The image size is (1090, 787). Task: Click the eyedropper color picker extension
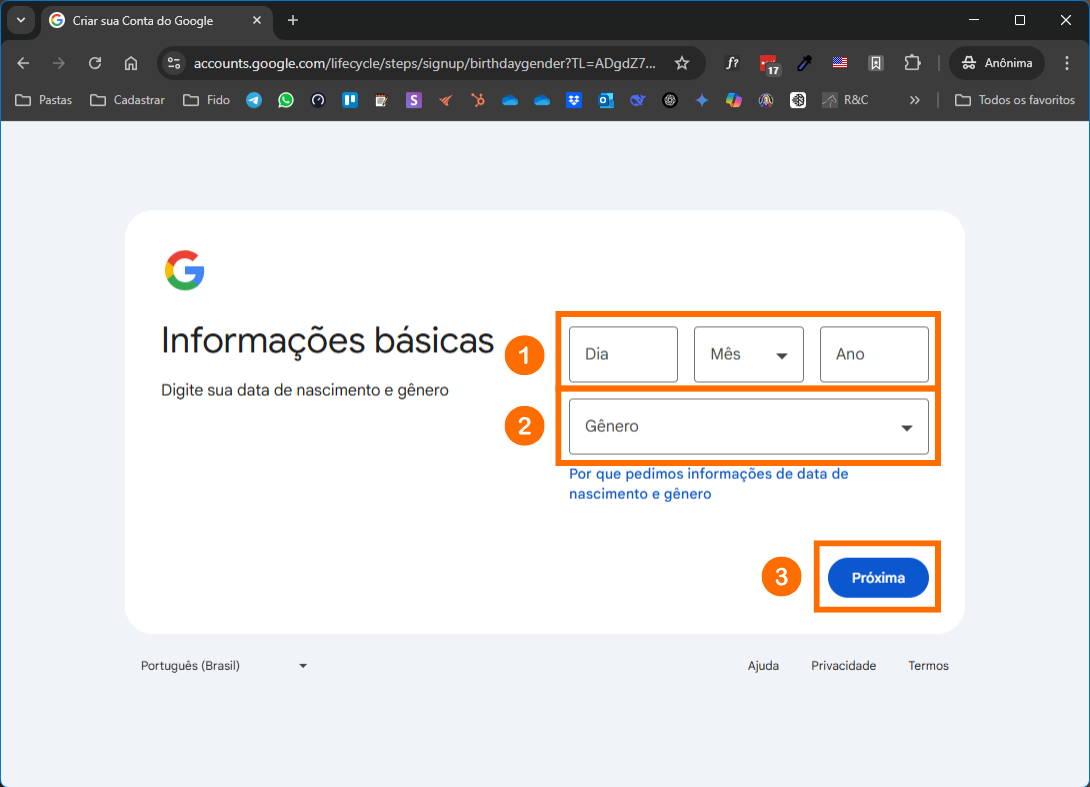click(804, 63)
